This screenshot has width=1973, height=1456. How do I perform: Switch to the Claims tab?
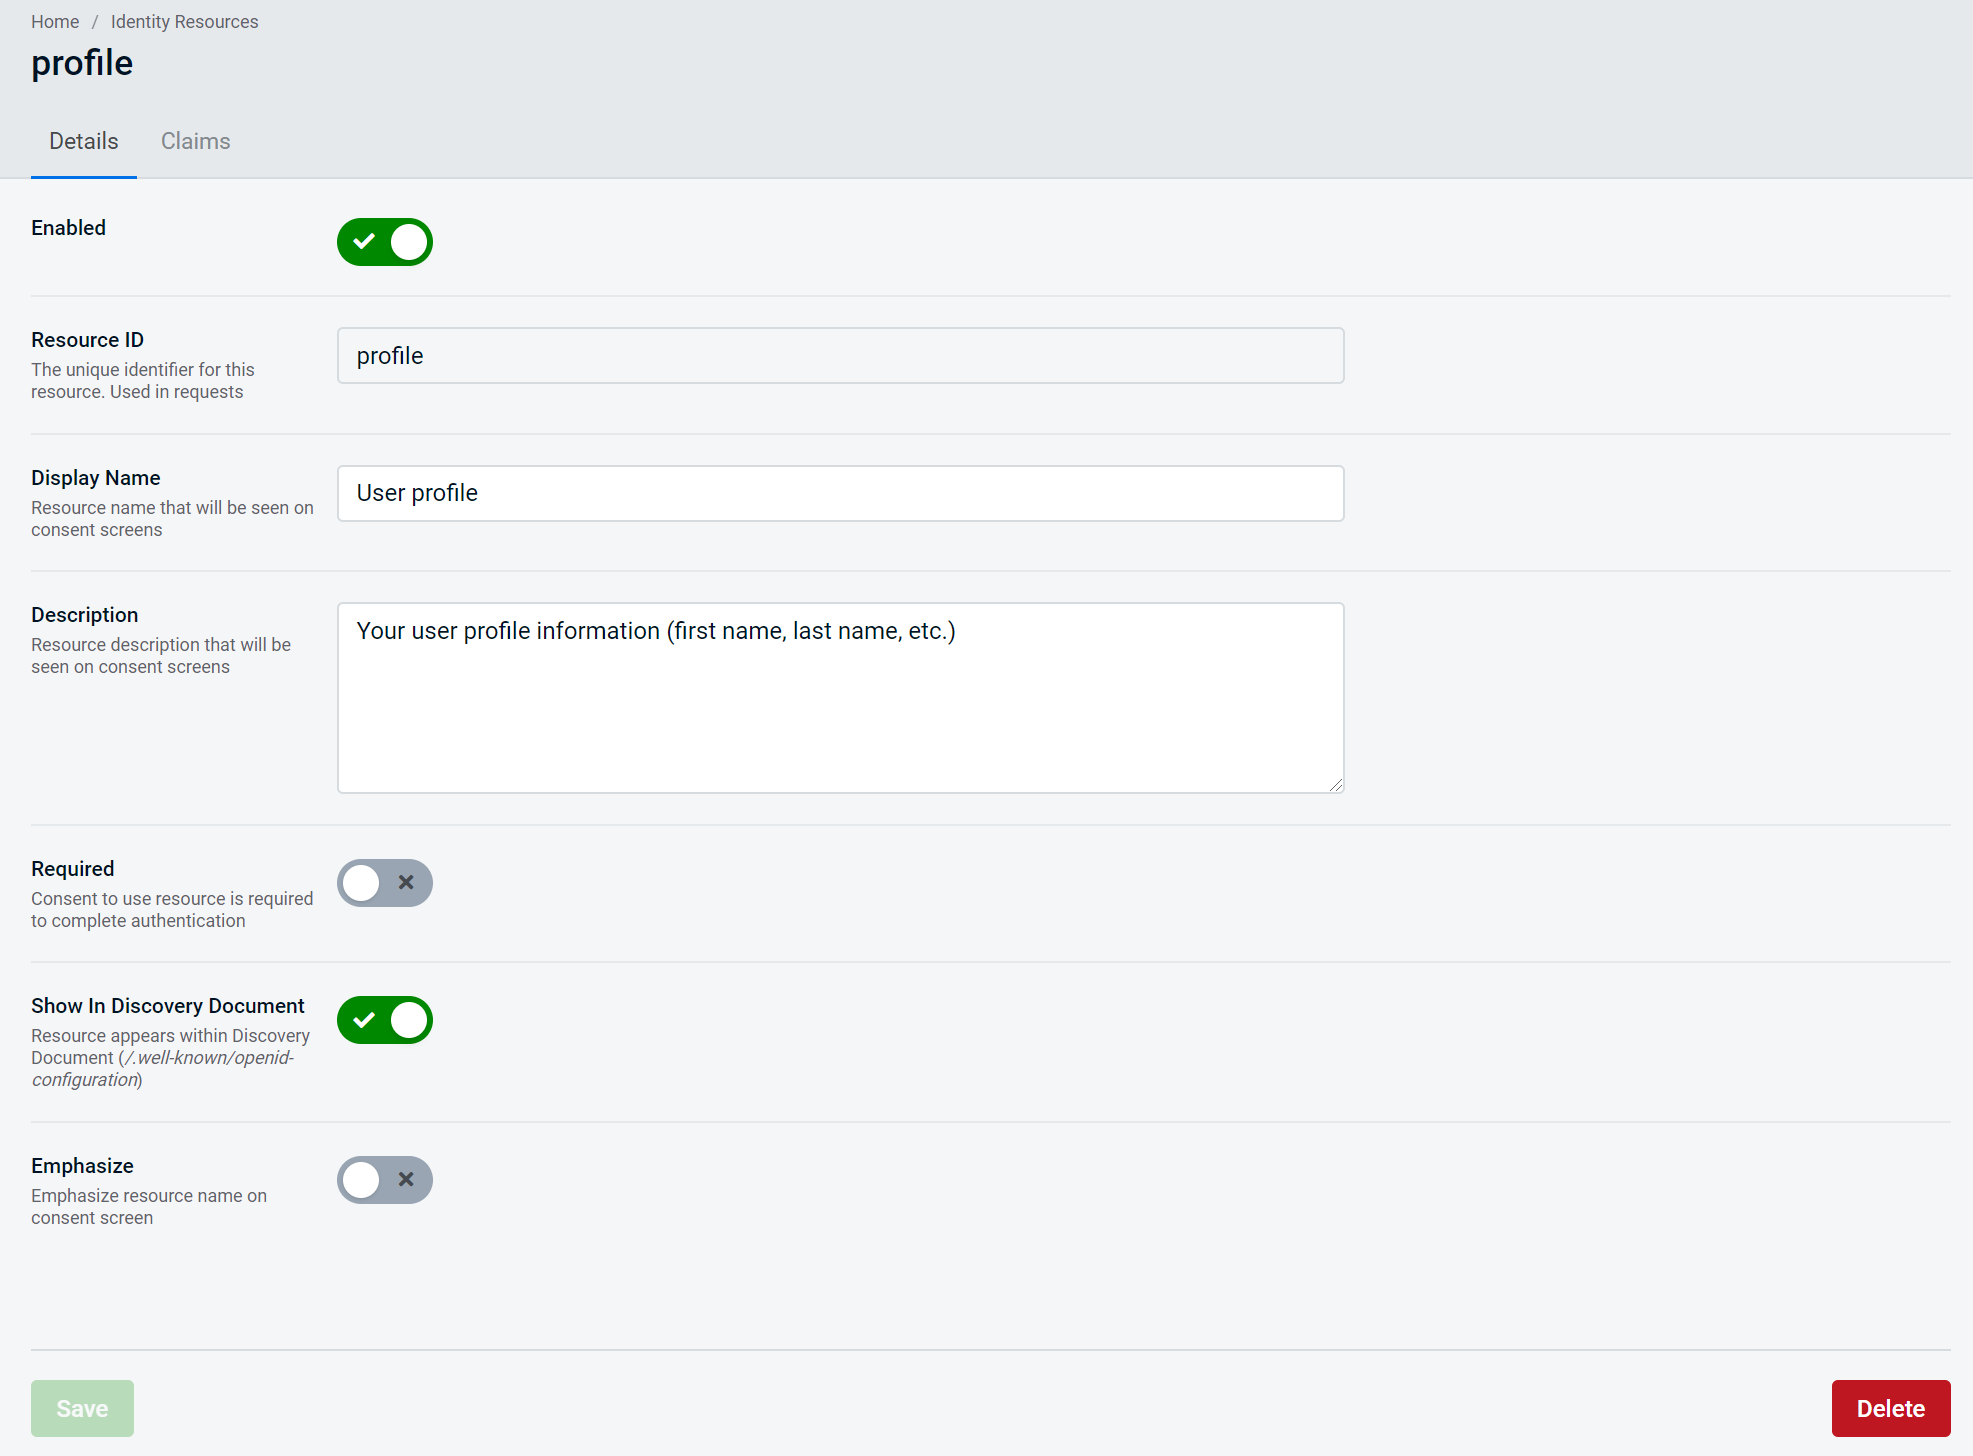195,141
